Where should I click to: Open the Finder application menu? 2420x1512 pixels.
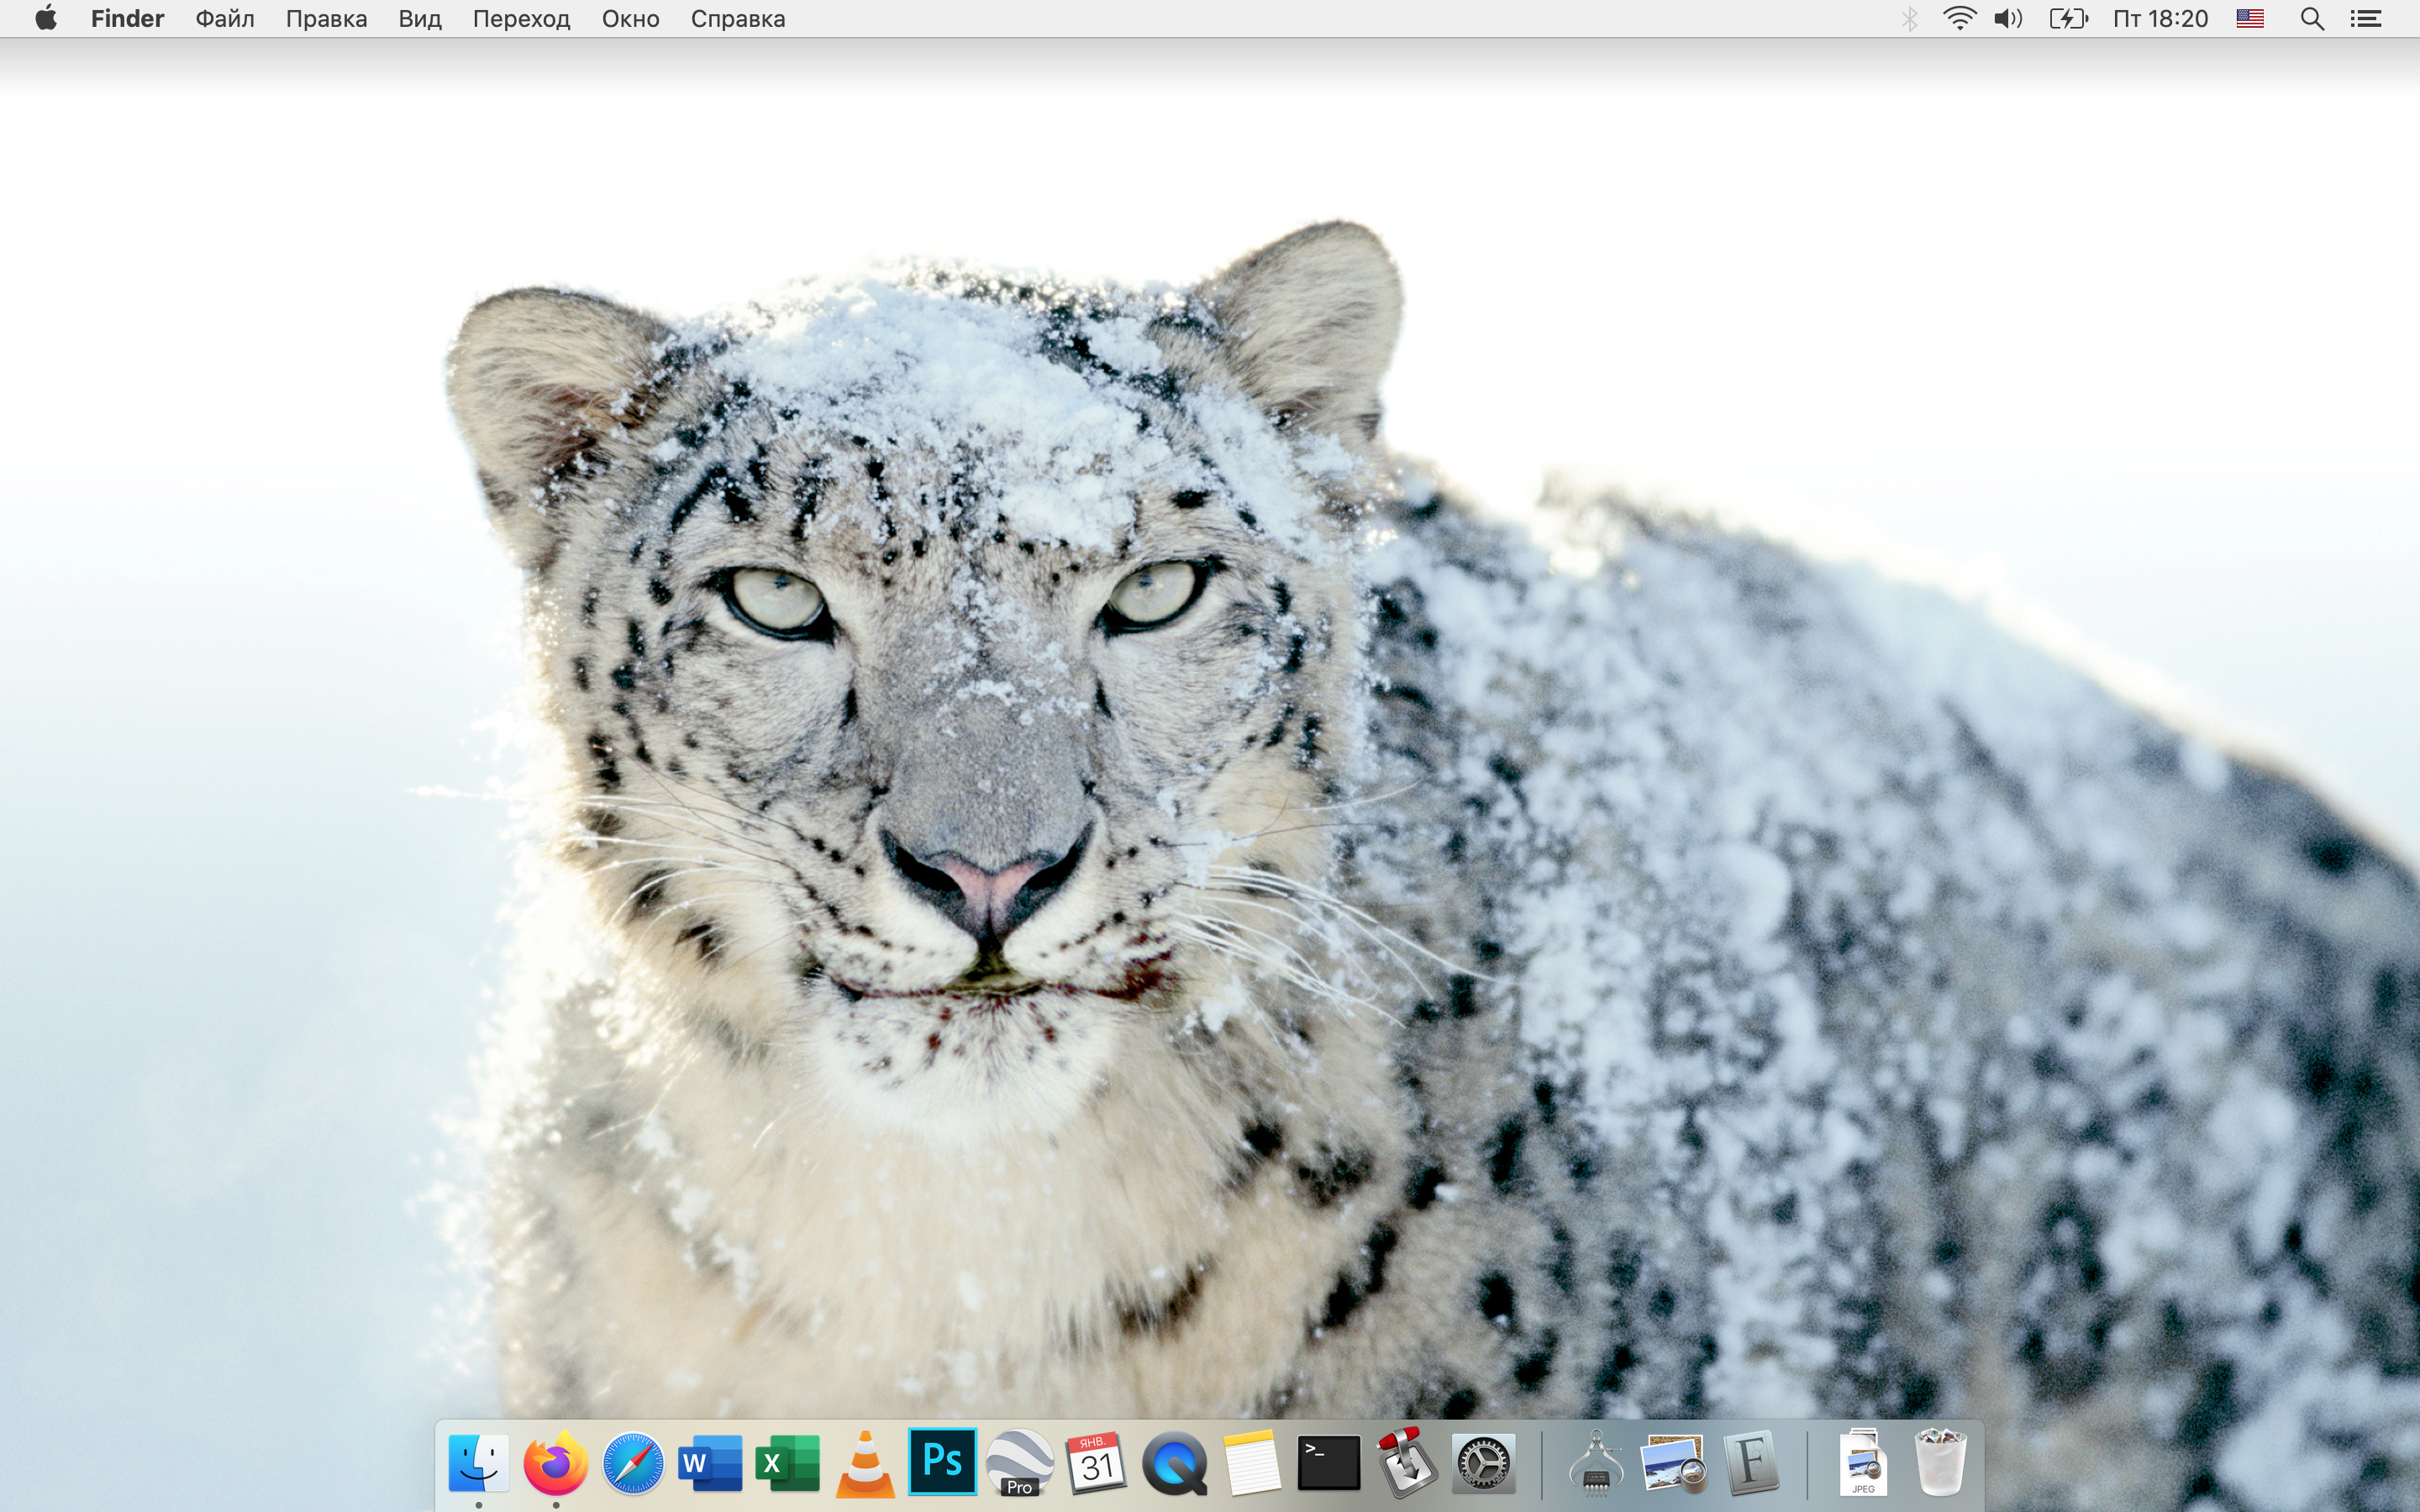(127, 18)
